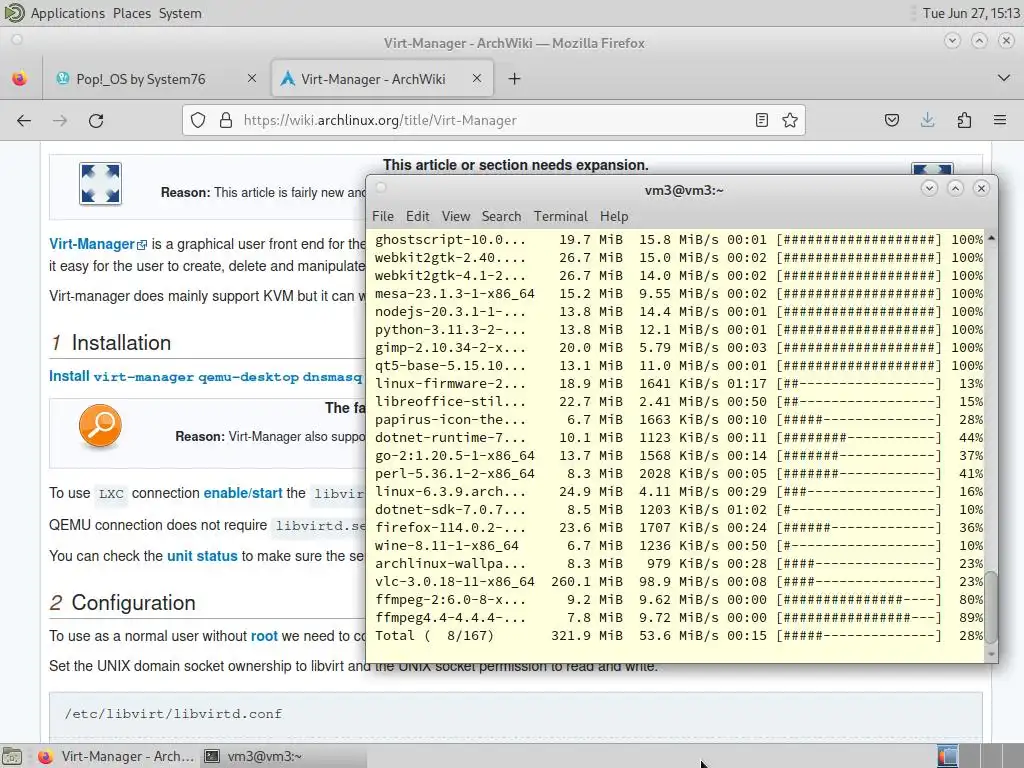Screen dimensions: 1024x768
Task: Click the orange magnifier accuracy icon
Action: (x=100, y=426)
